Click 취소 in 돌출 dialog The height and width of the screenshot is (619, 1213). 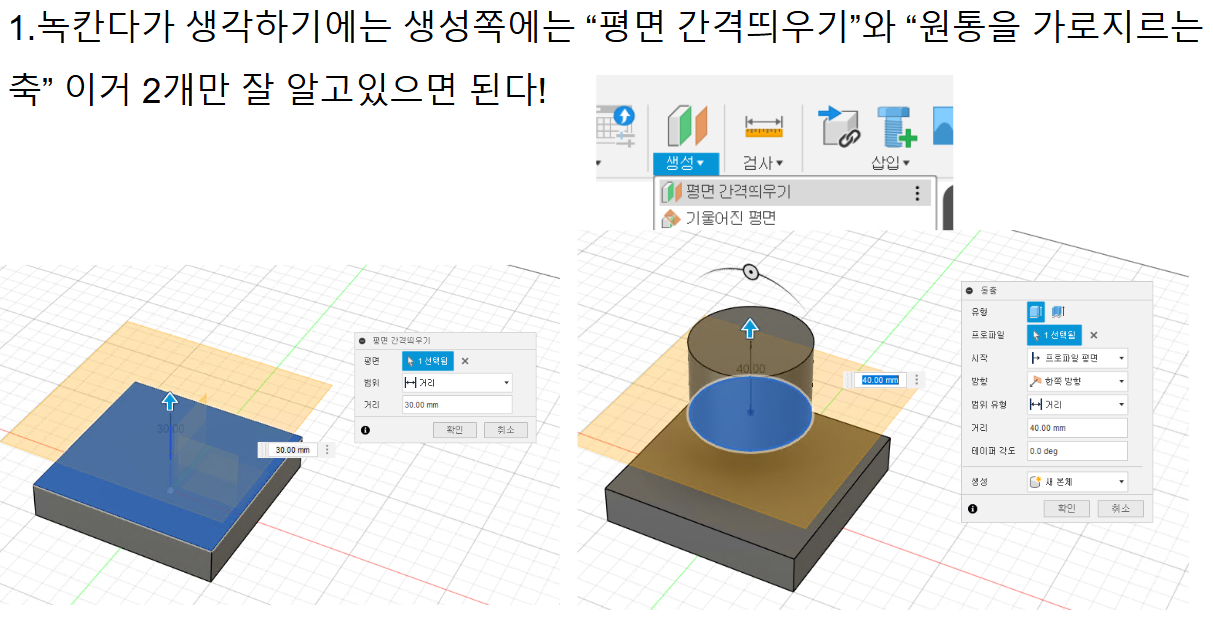[x=1119, y=508]
